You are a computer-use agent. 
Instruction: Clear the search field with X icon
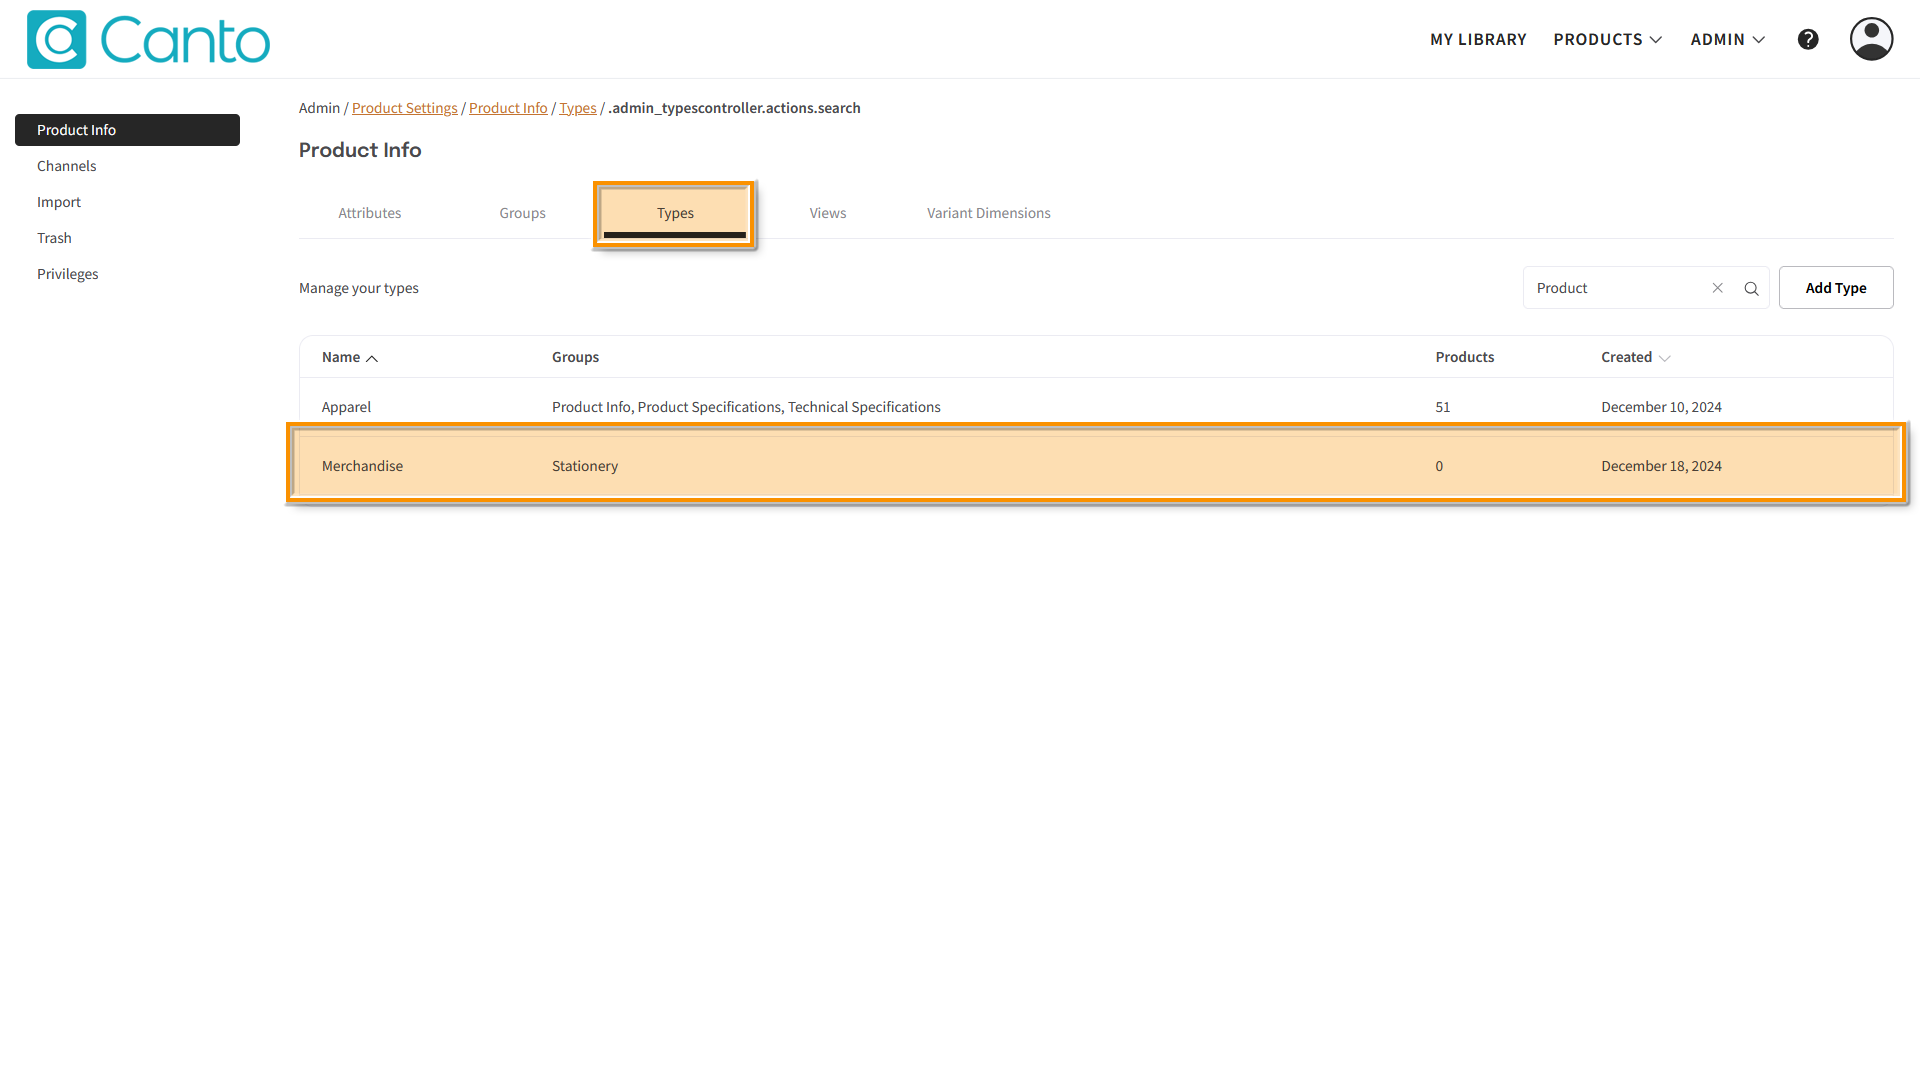(x=1718, y=288)
